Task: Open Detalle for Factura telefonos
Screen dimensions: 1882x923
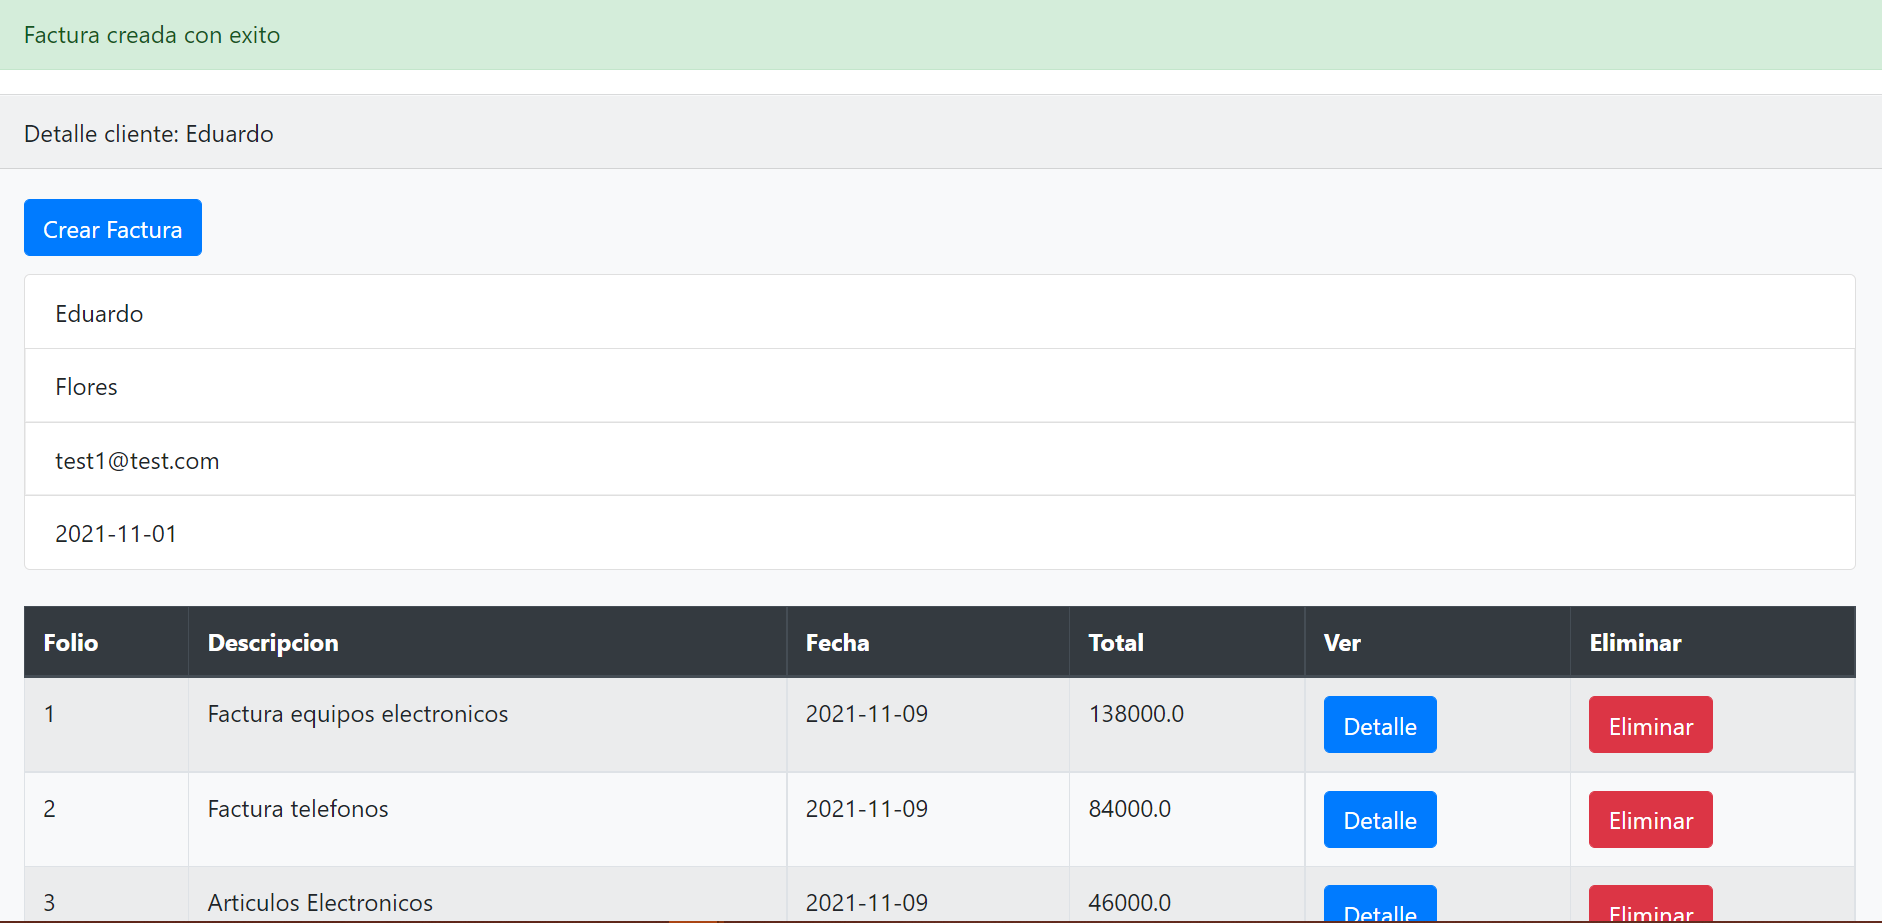Action: pyautogui.click(x=1379, y=819)
